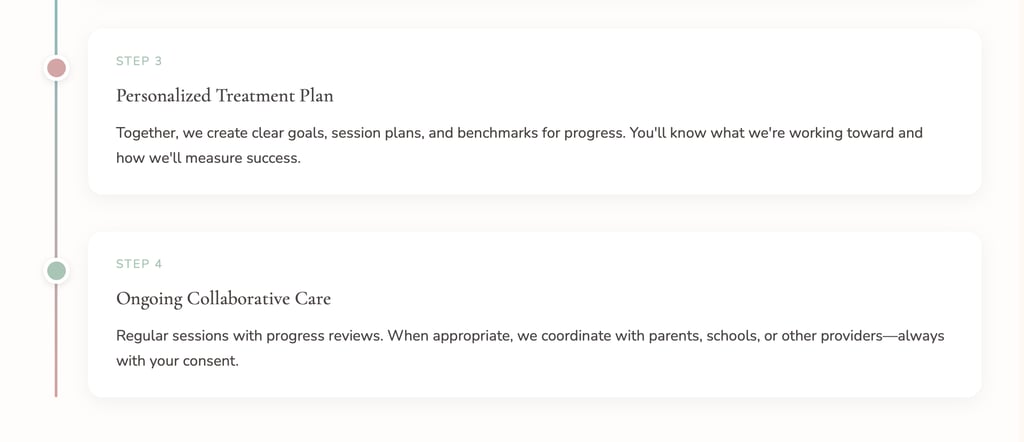1024x442 pixels.
Task: Click the STEP 4 label
Action: pyautogui.click(x=139, y=264)
